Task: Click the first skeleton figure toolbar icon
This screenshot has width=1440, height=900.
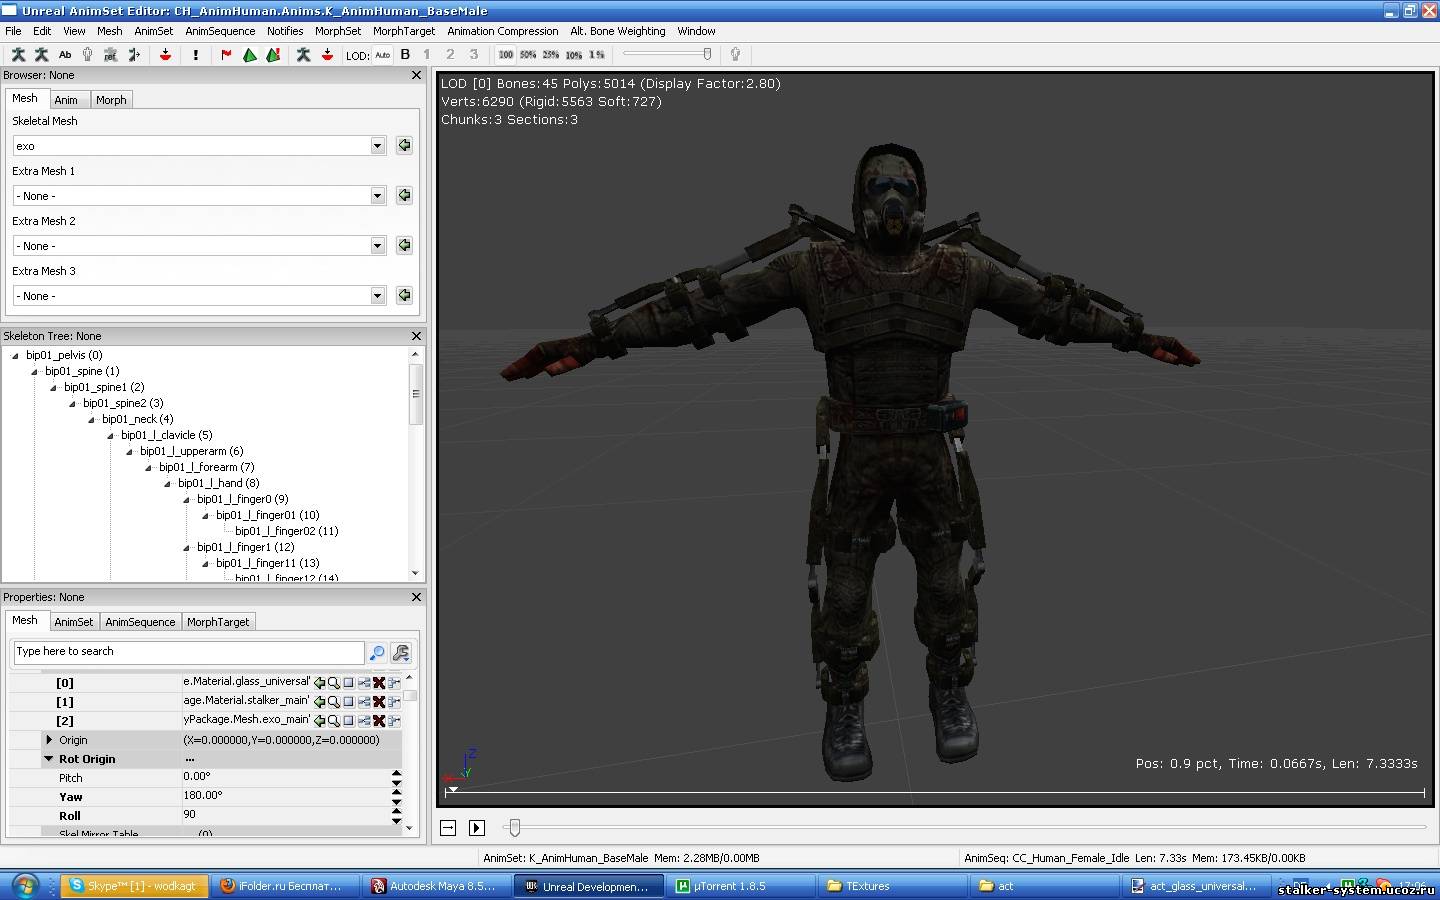Action: (18, 55)
